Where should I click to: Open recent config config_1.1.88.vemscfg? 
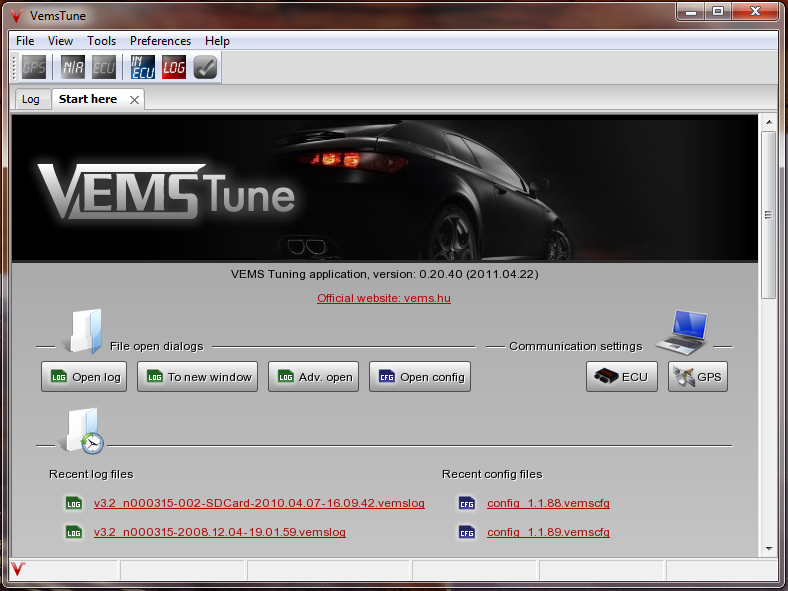point(547,503)
